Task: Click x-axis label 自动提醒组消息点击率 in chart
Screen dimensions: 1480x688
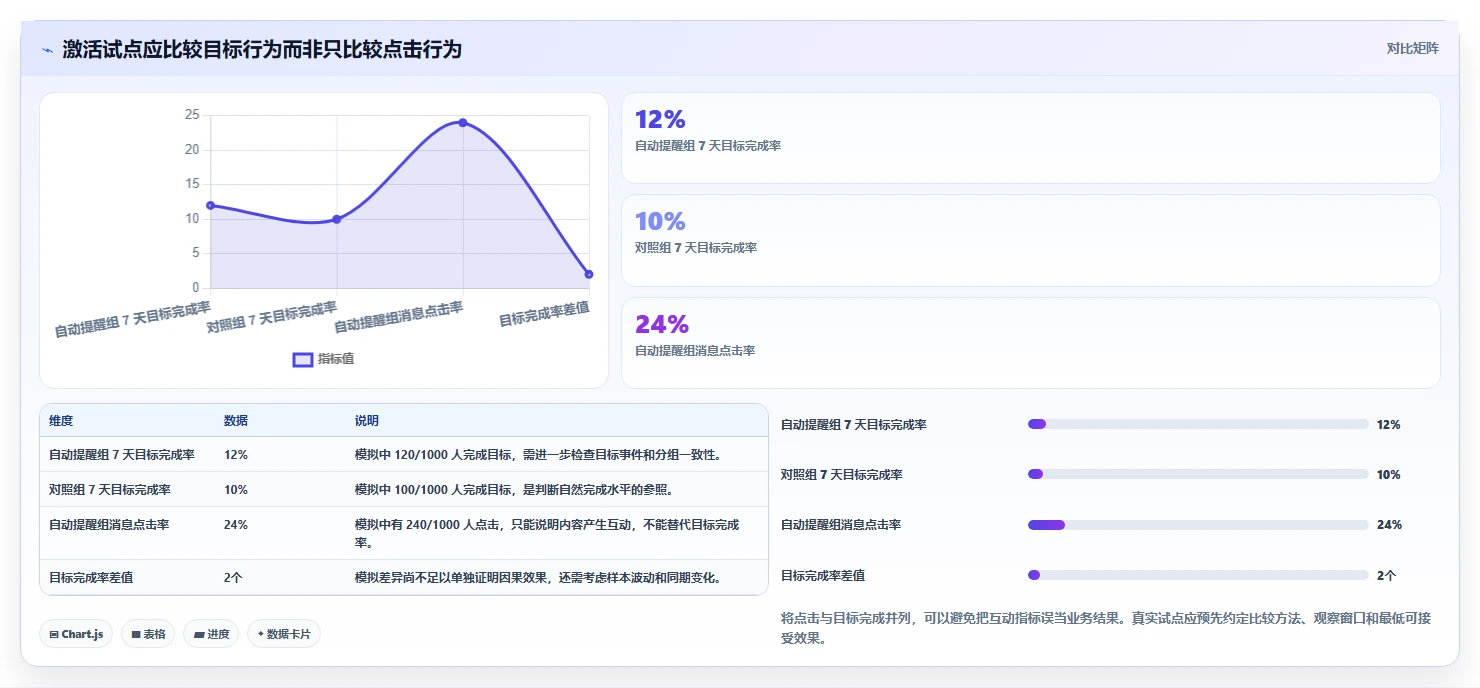Action: coord(398,317)
